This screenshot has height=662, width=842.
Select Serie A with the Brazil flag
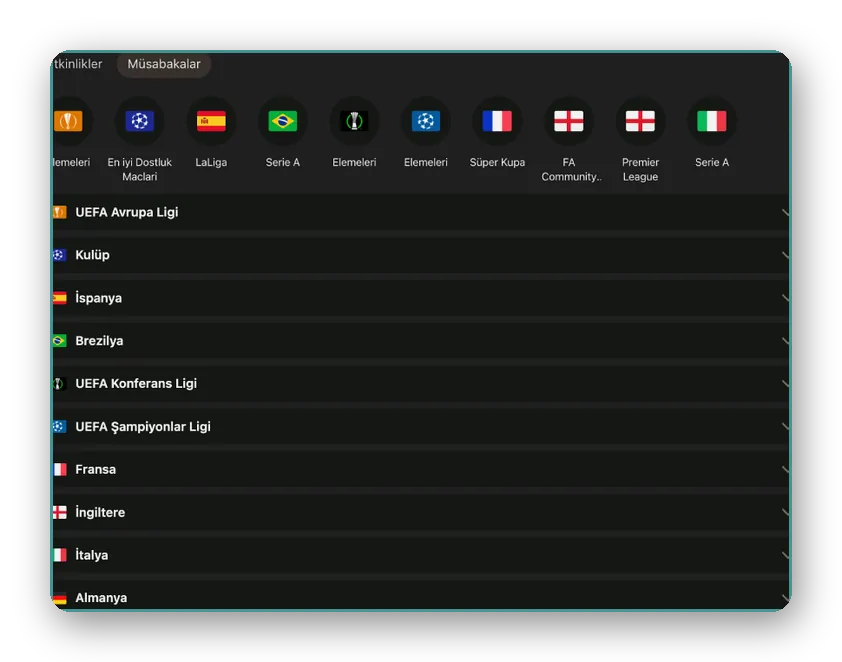tap(282, 132)
